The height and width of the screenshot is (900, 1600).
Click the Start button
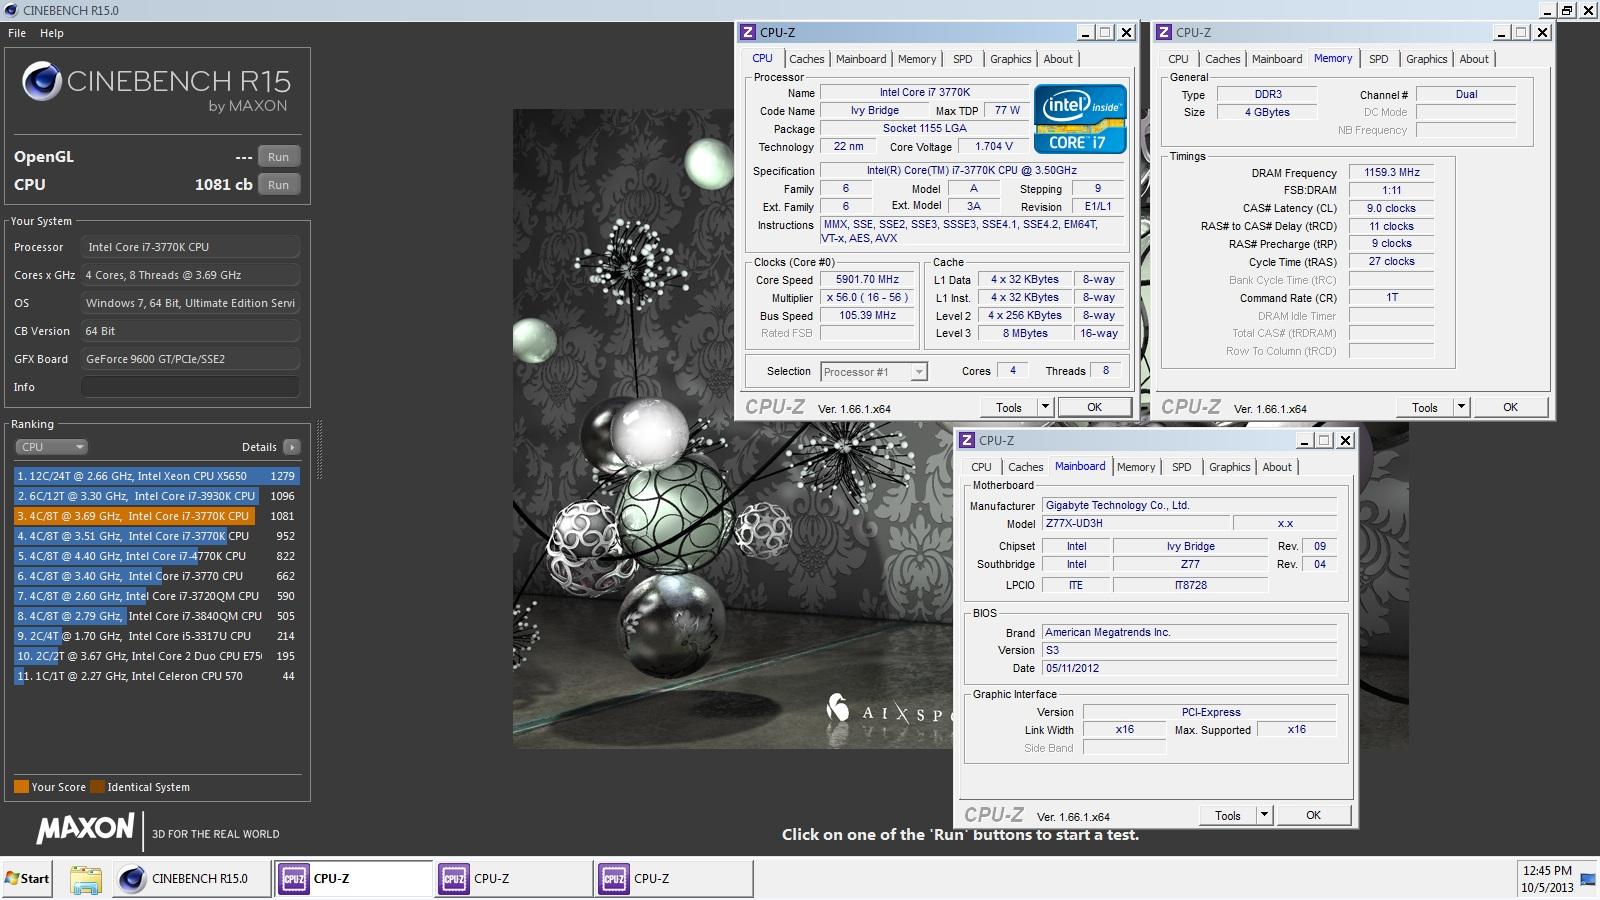click(x=27, y=878)
